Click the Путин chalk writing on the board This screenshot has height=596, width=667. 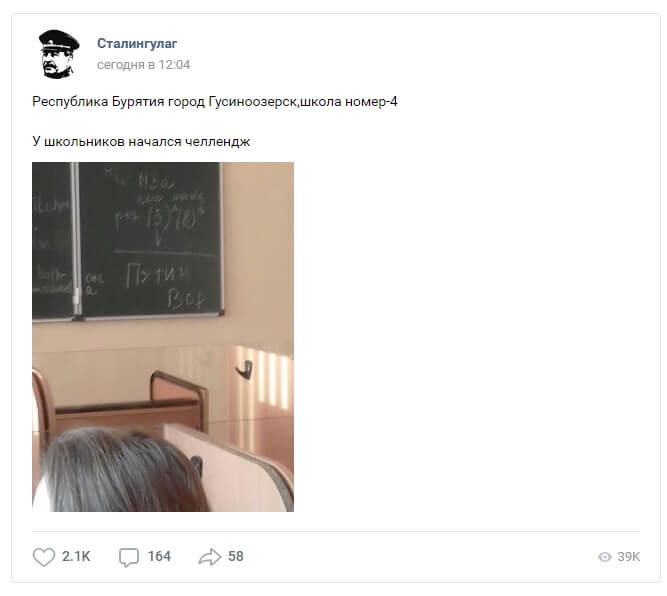point(157,275)
